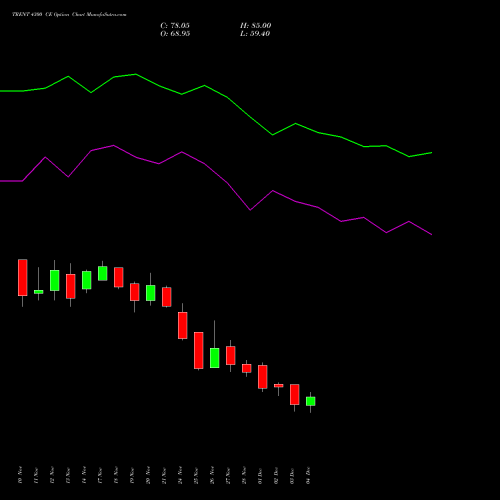Click the chart title text at top left
The image size is (500, 500).
click(x=69, y=14)
